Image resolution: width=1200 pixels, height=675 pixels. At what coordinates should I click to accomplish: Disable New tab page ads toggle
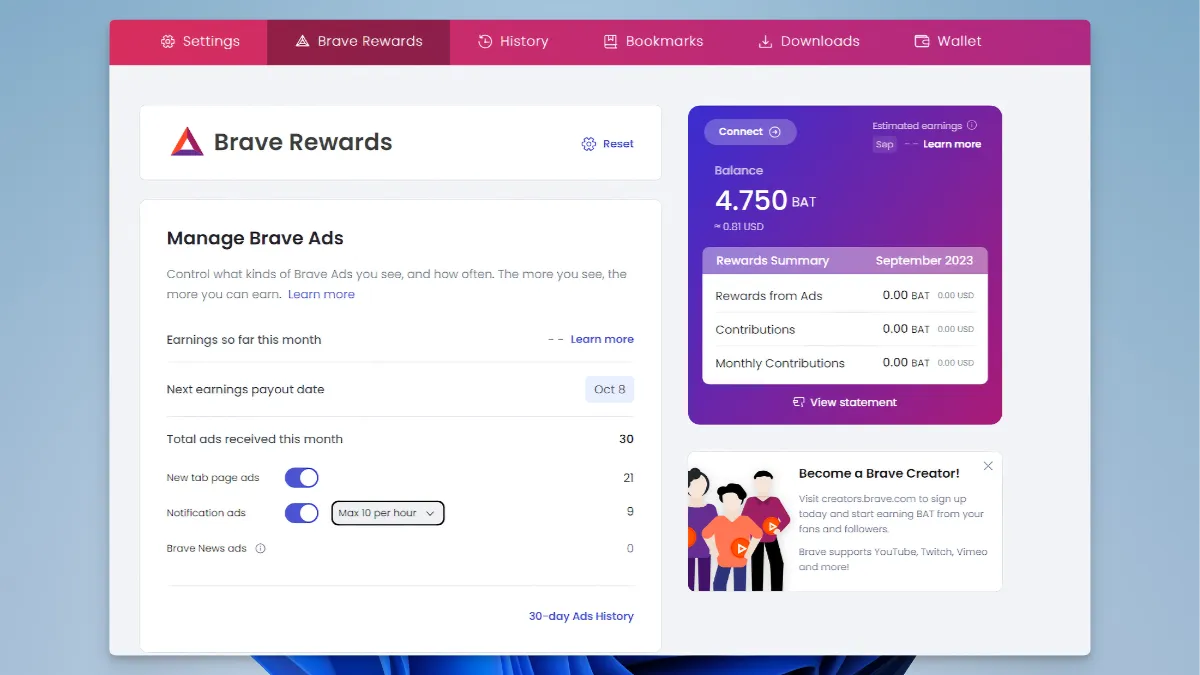[x=301, y=478]
